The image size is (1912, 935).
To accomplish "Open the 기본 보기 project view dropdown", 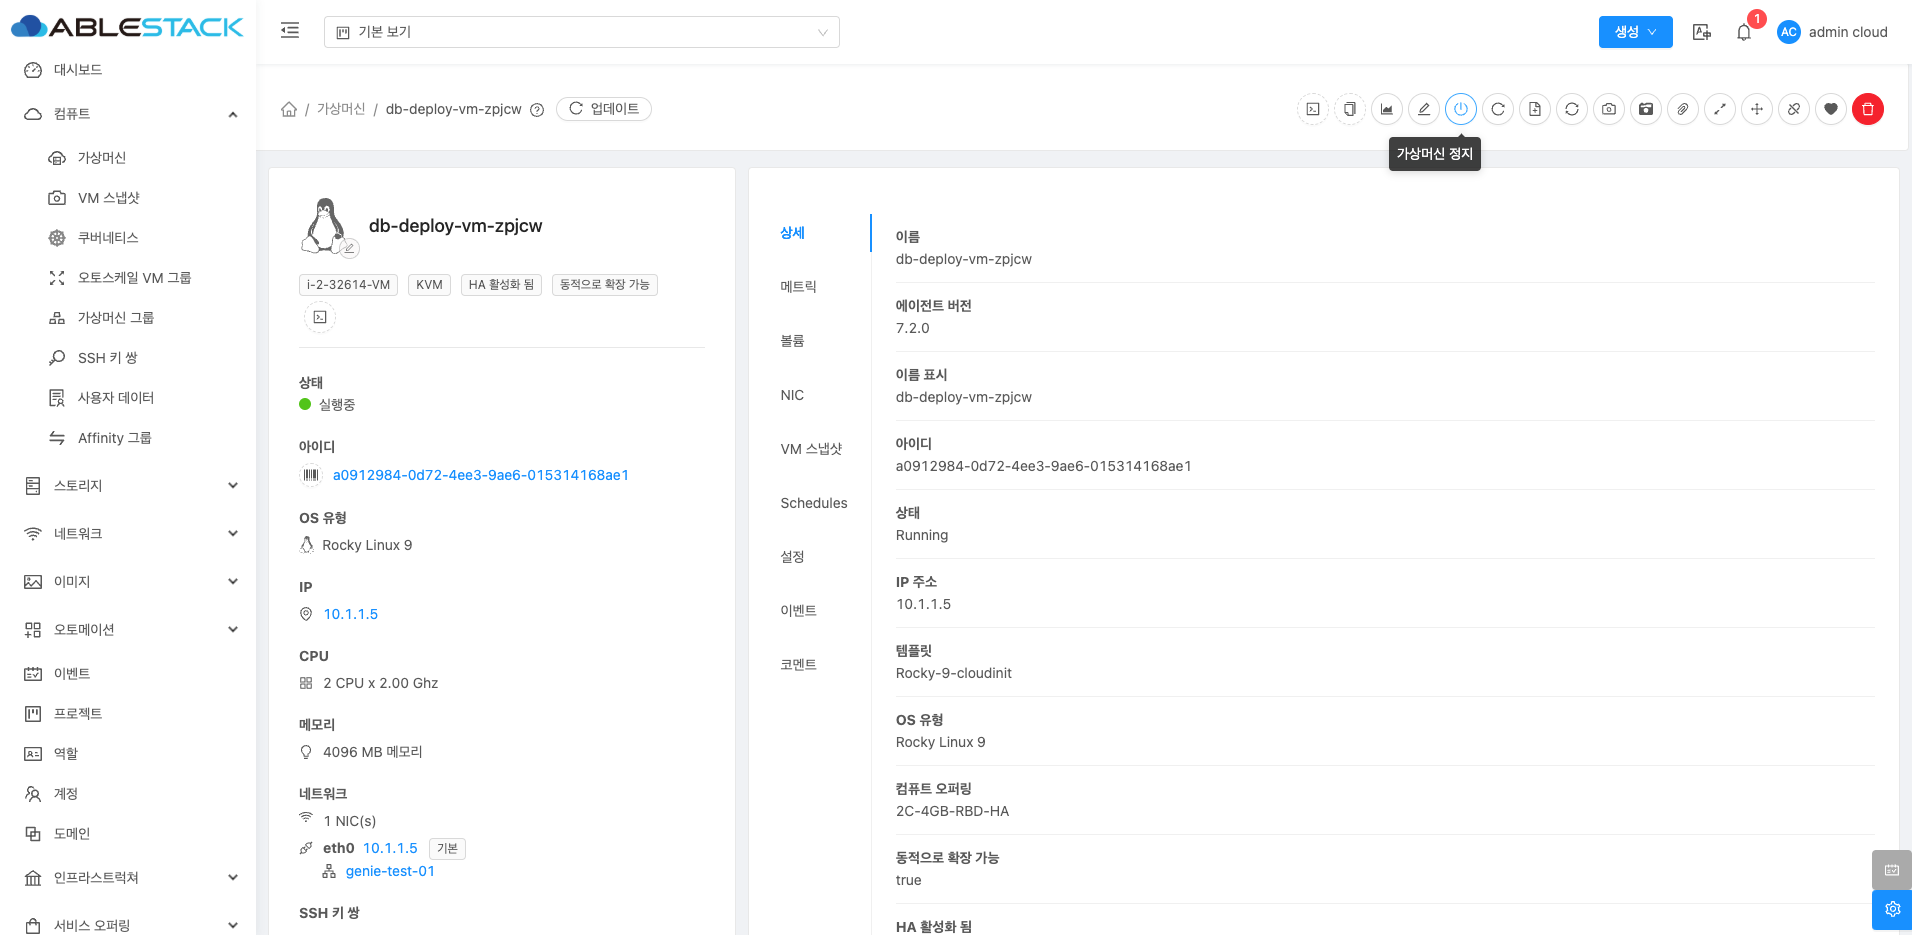I will point(581,32).
